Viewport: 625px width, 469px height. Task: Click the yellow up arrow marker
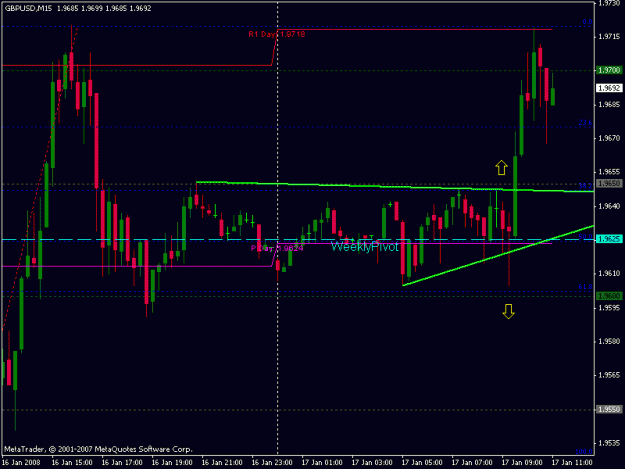(x=501, y=168)
